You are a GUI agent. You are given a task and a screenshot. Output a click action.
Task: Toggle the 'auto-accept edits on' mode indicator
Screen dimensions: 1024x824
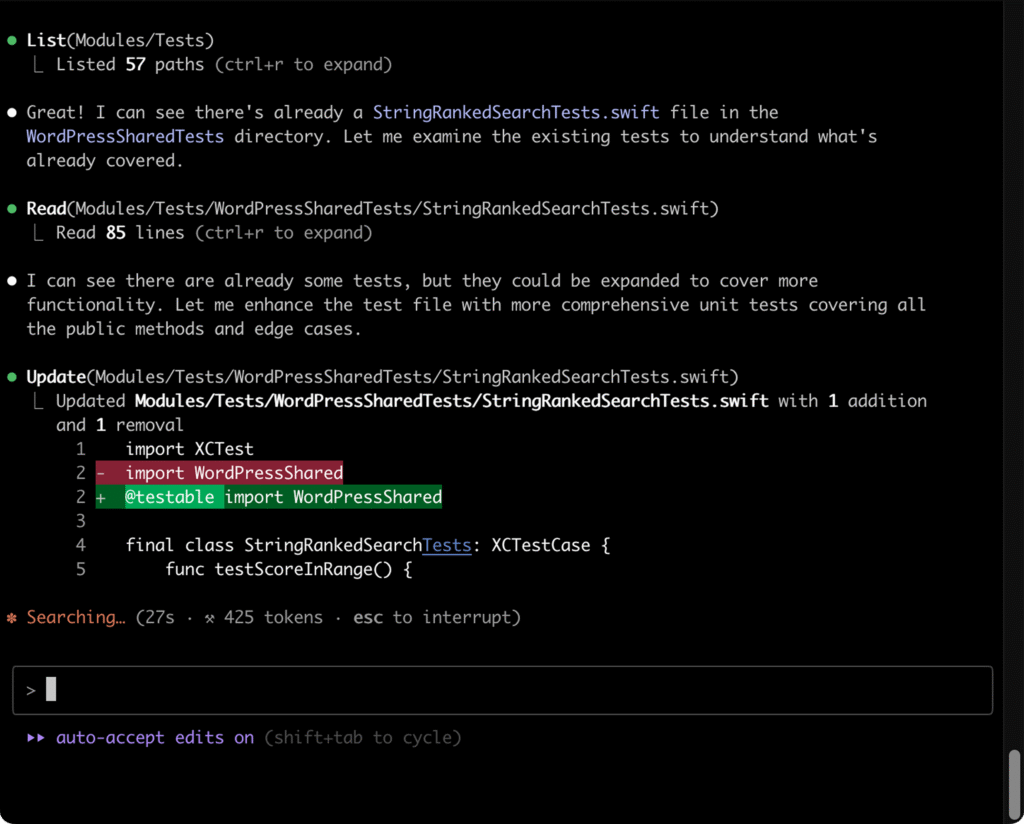click(x=155, y=738)
